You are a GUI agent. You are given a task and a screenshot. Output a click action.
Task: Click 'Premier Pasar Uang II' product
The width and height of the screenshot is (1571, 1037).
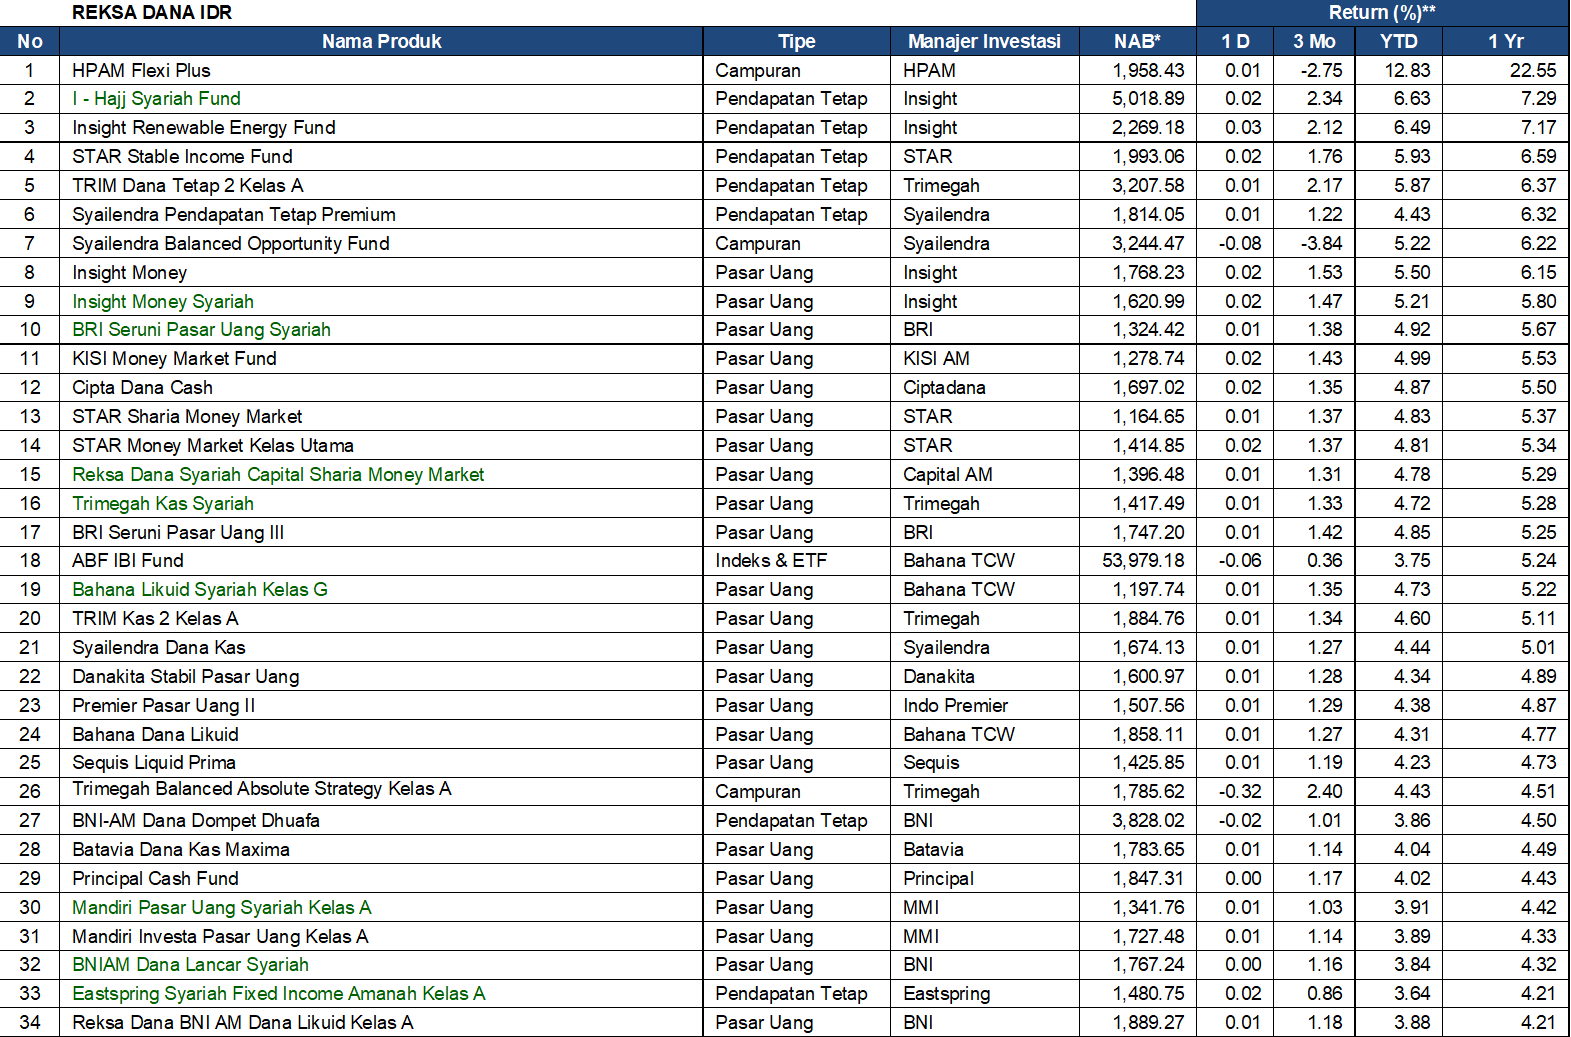164,705
